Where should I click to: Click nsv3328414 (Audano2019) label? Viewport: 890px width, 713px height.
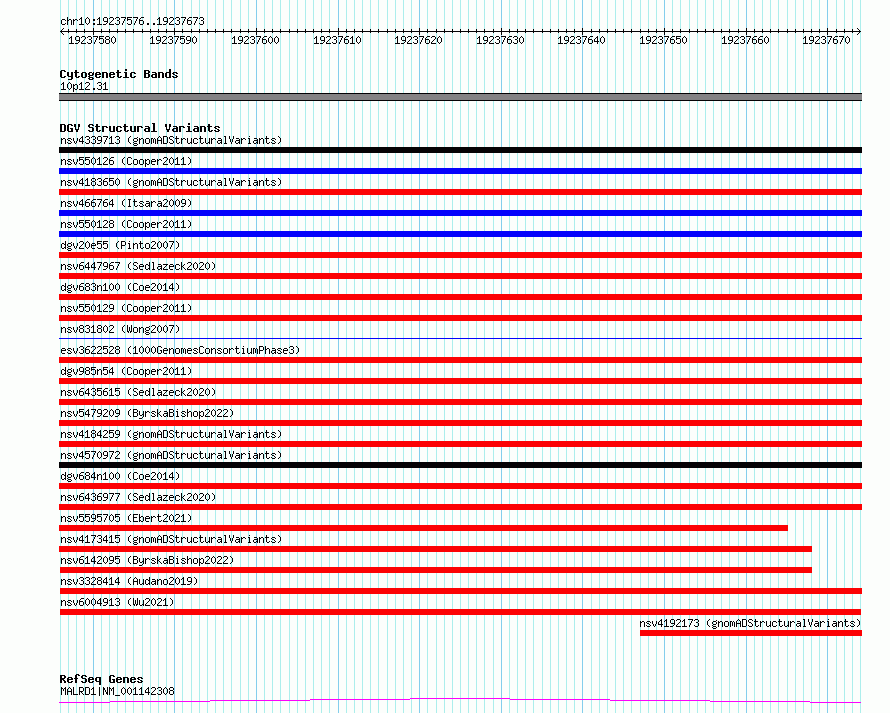[x=129, y=581]
